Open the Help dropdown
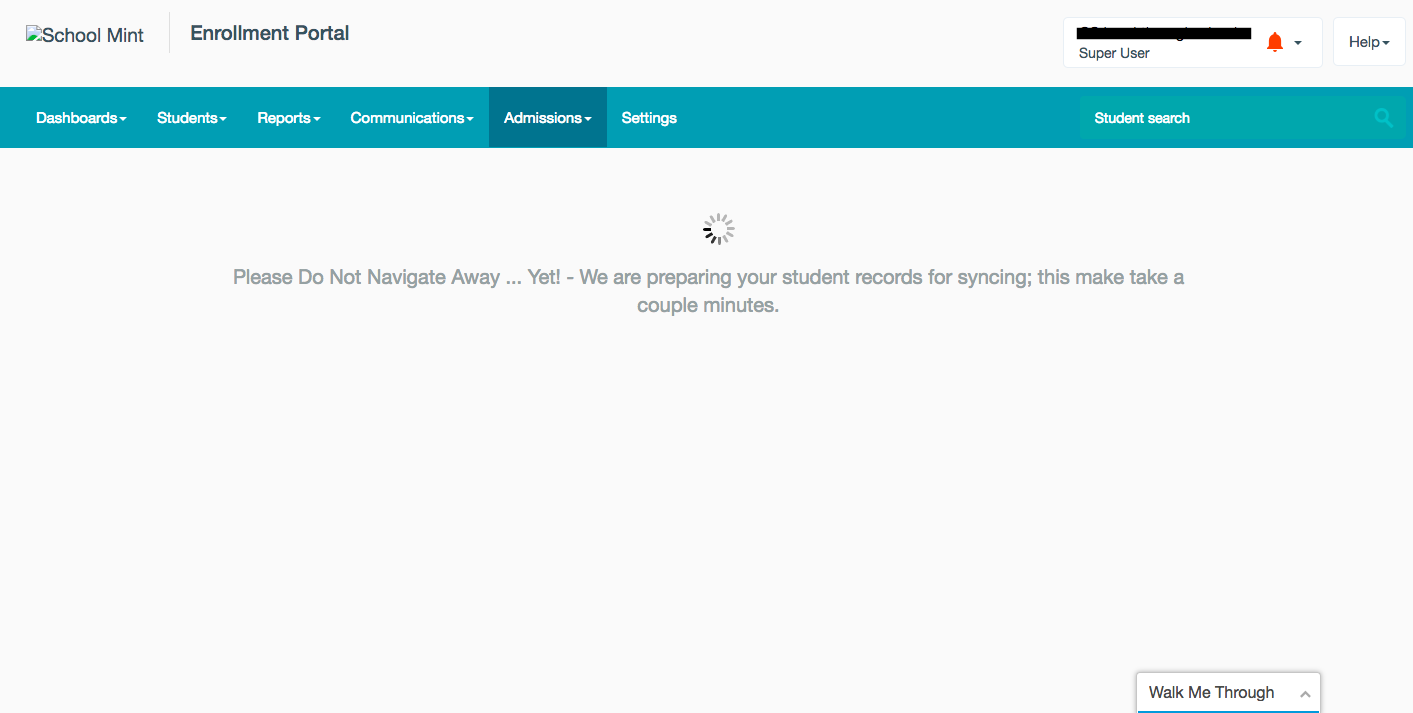The width and height of the screenshot is (1413, 713). [x=1369, y=42]
